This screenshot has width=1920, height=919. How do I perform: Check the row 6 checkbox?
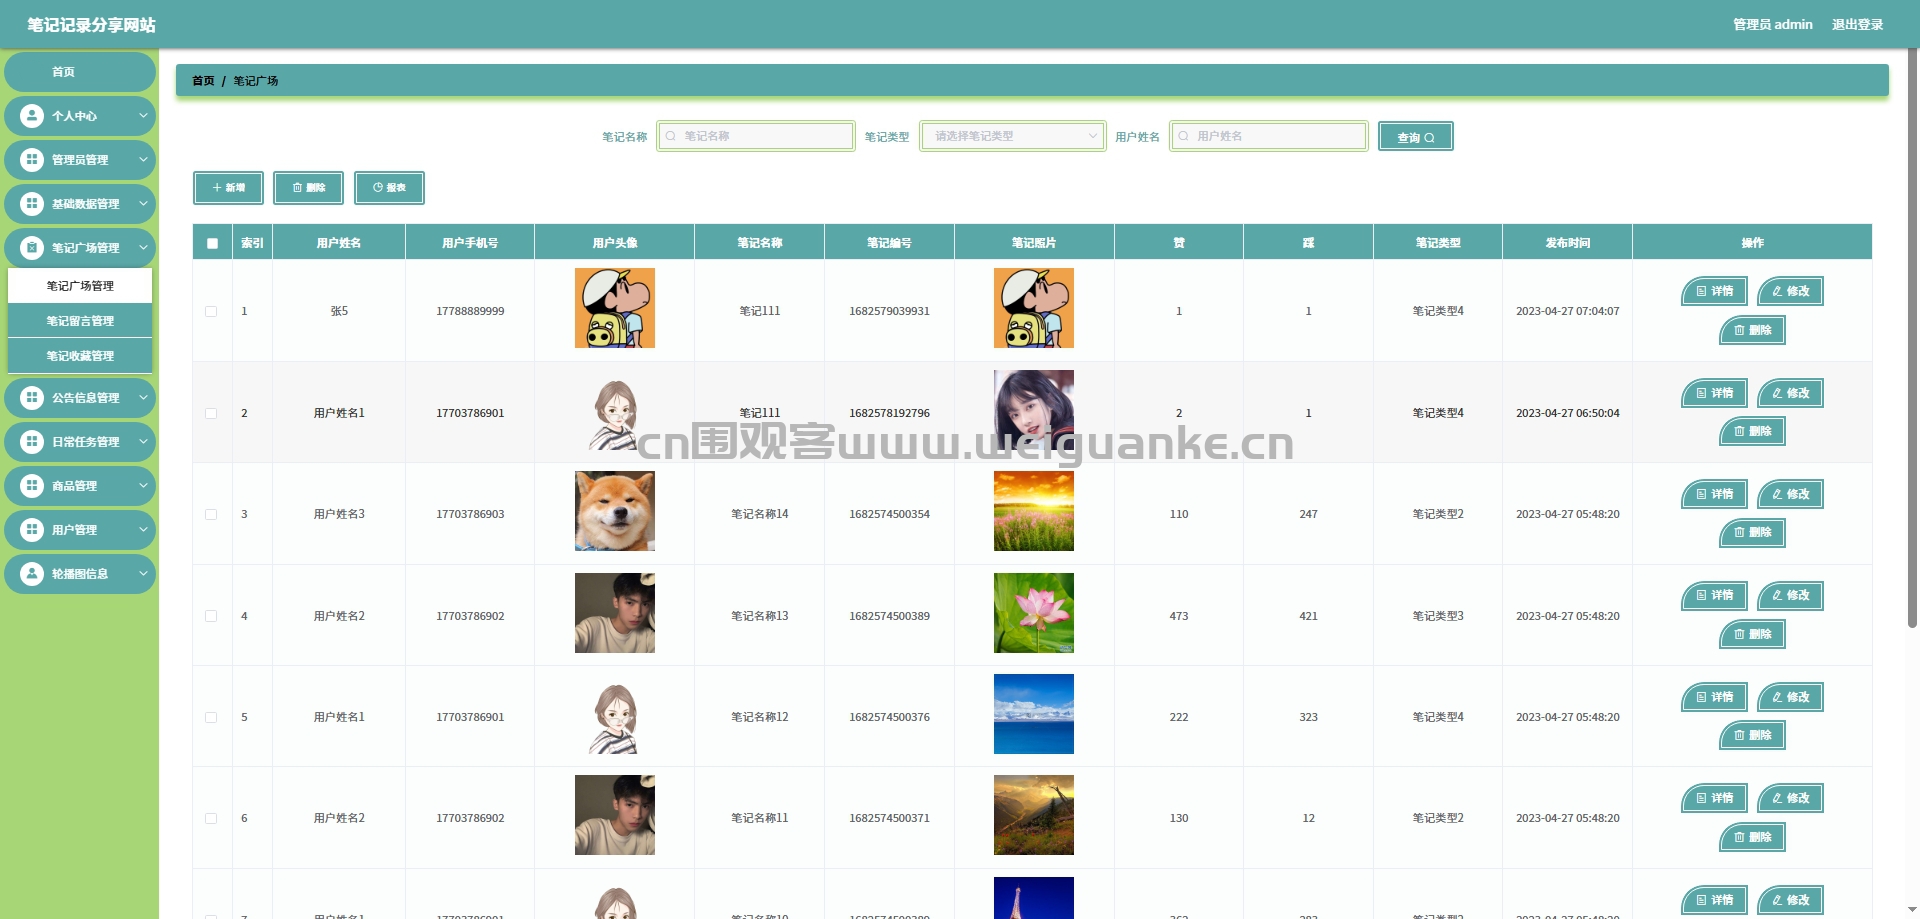point(211,818)
